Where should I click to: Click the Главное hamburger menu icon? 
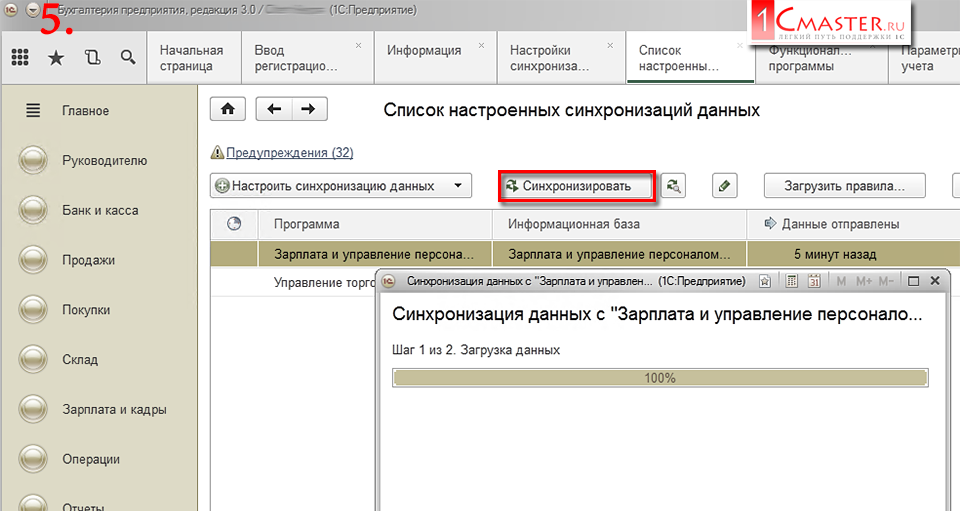(33, 111)
